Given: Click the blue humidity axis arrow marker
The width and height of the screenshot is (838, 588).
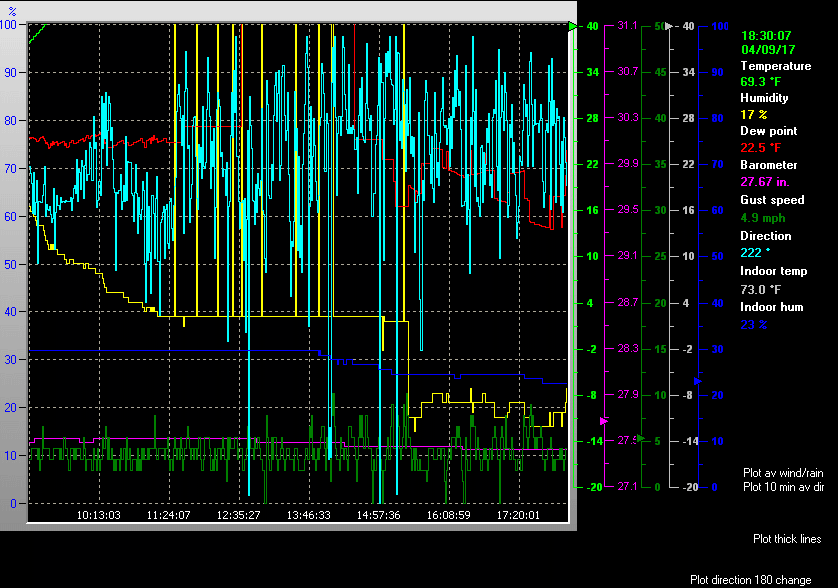Looking at the screenshot, I should 697,381.
